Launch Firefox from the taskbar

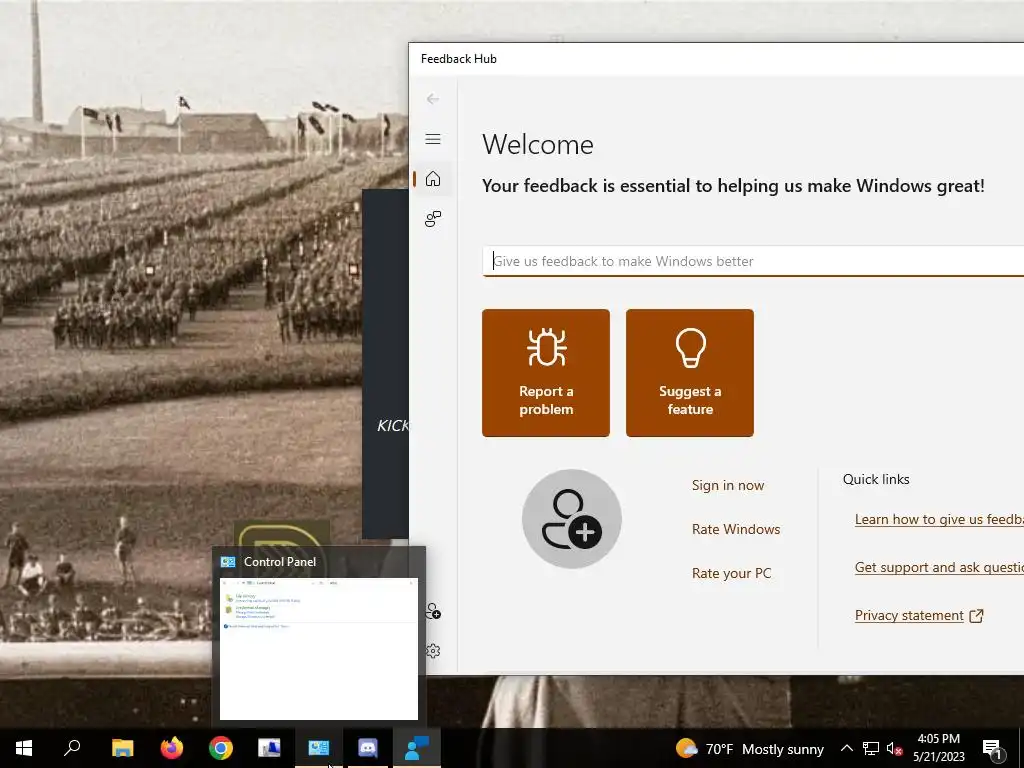coord(172,748)
